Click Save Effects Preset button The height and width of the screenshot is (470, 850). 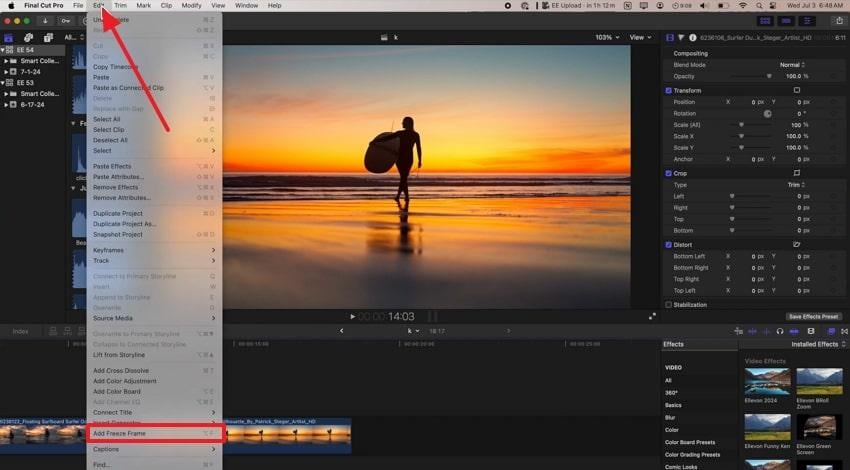point(814,317)
